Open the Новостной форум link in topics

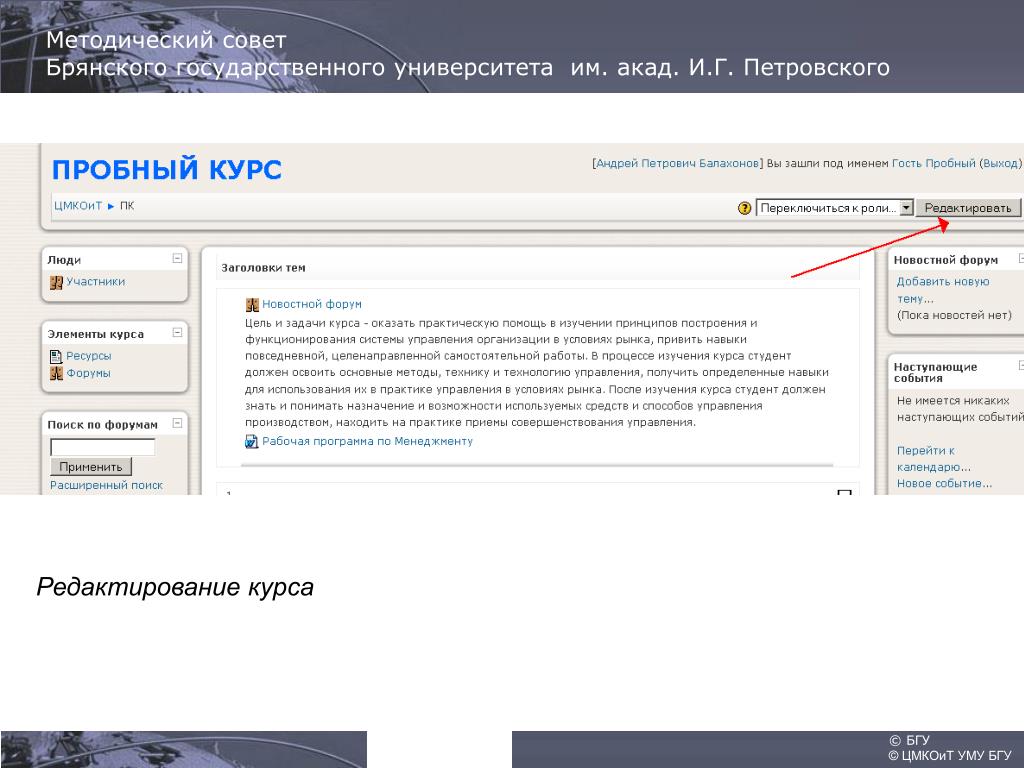tap(312, 304)
